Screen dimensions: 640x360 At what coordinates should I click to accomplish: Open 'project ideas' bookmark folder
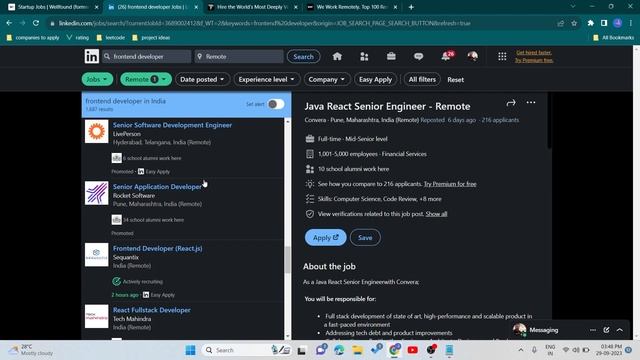pyautogui.click(x=151, y=38)
